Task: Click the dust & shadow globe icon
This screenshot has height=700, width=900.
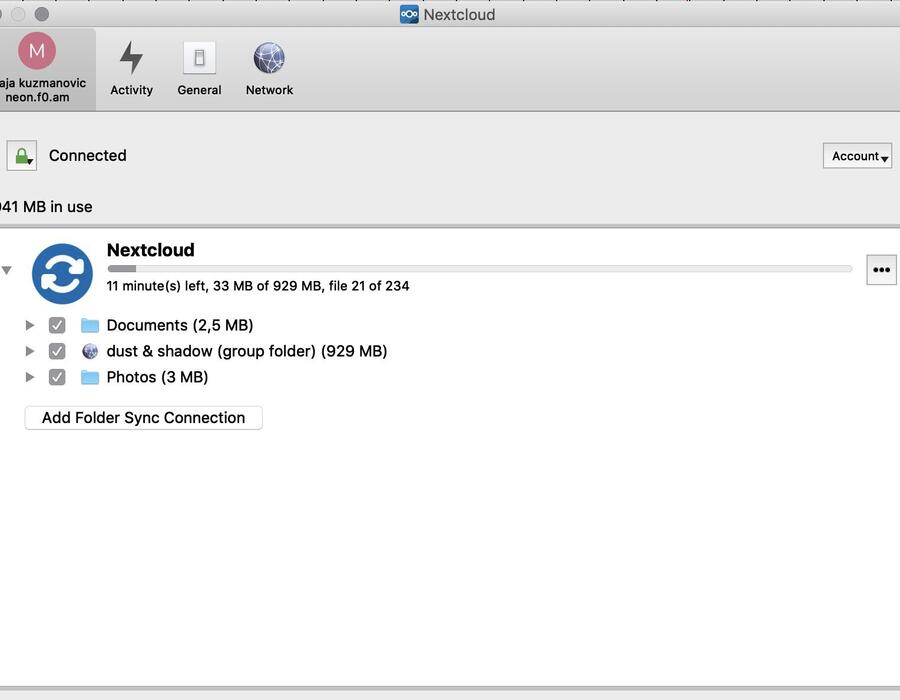Action: pos(90,351)
